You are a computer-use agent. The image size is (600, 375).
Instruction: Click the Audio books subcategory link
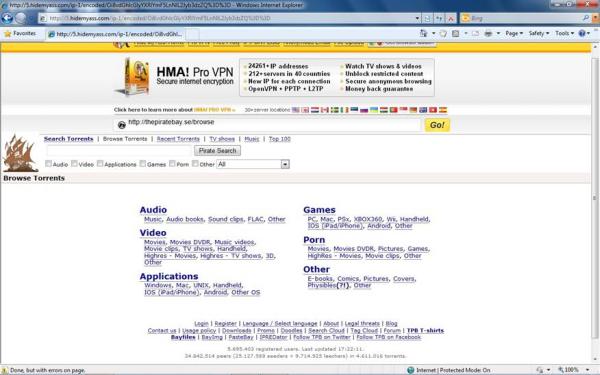click(x=185, y=219)
